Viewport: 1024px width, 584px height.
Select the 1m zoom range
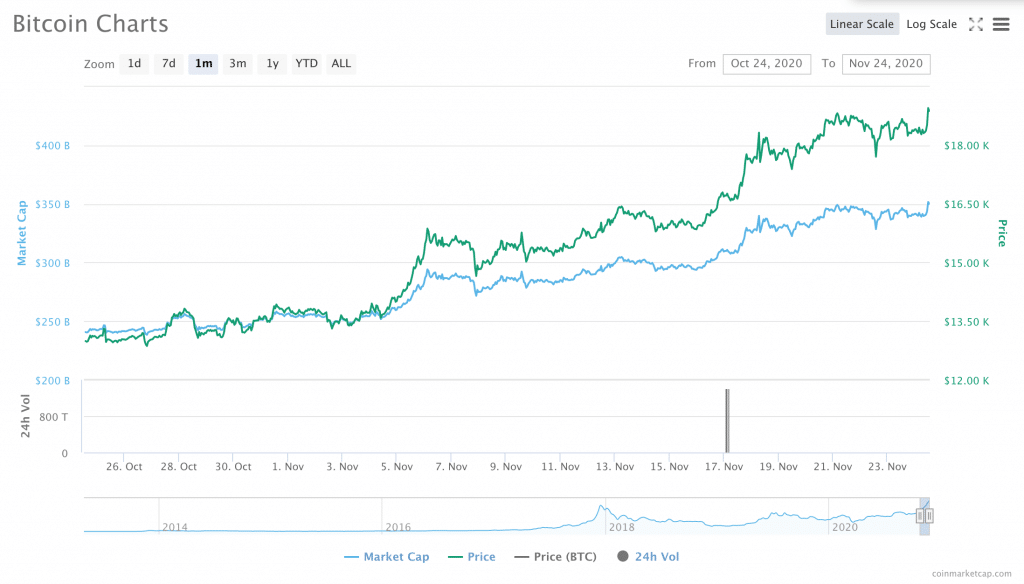(204, 64)
